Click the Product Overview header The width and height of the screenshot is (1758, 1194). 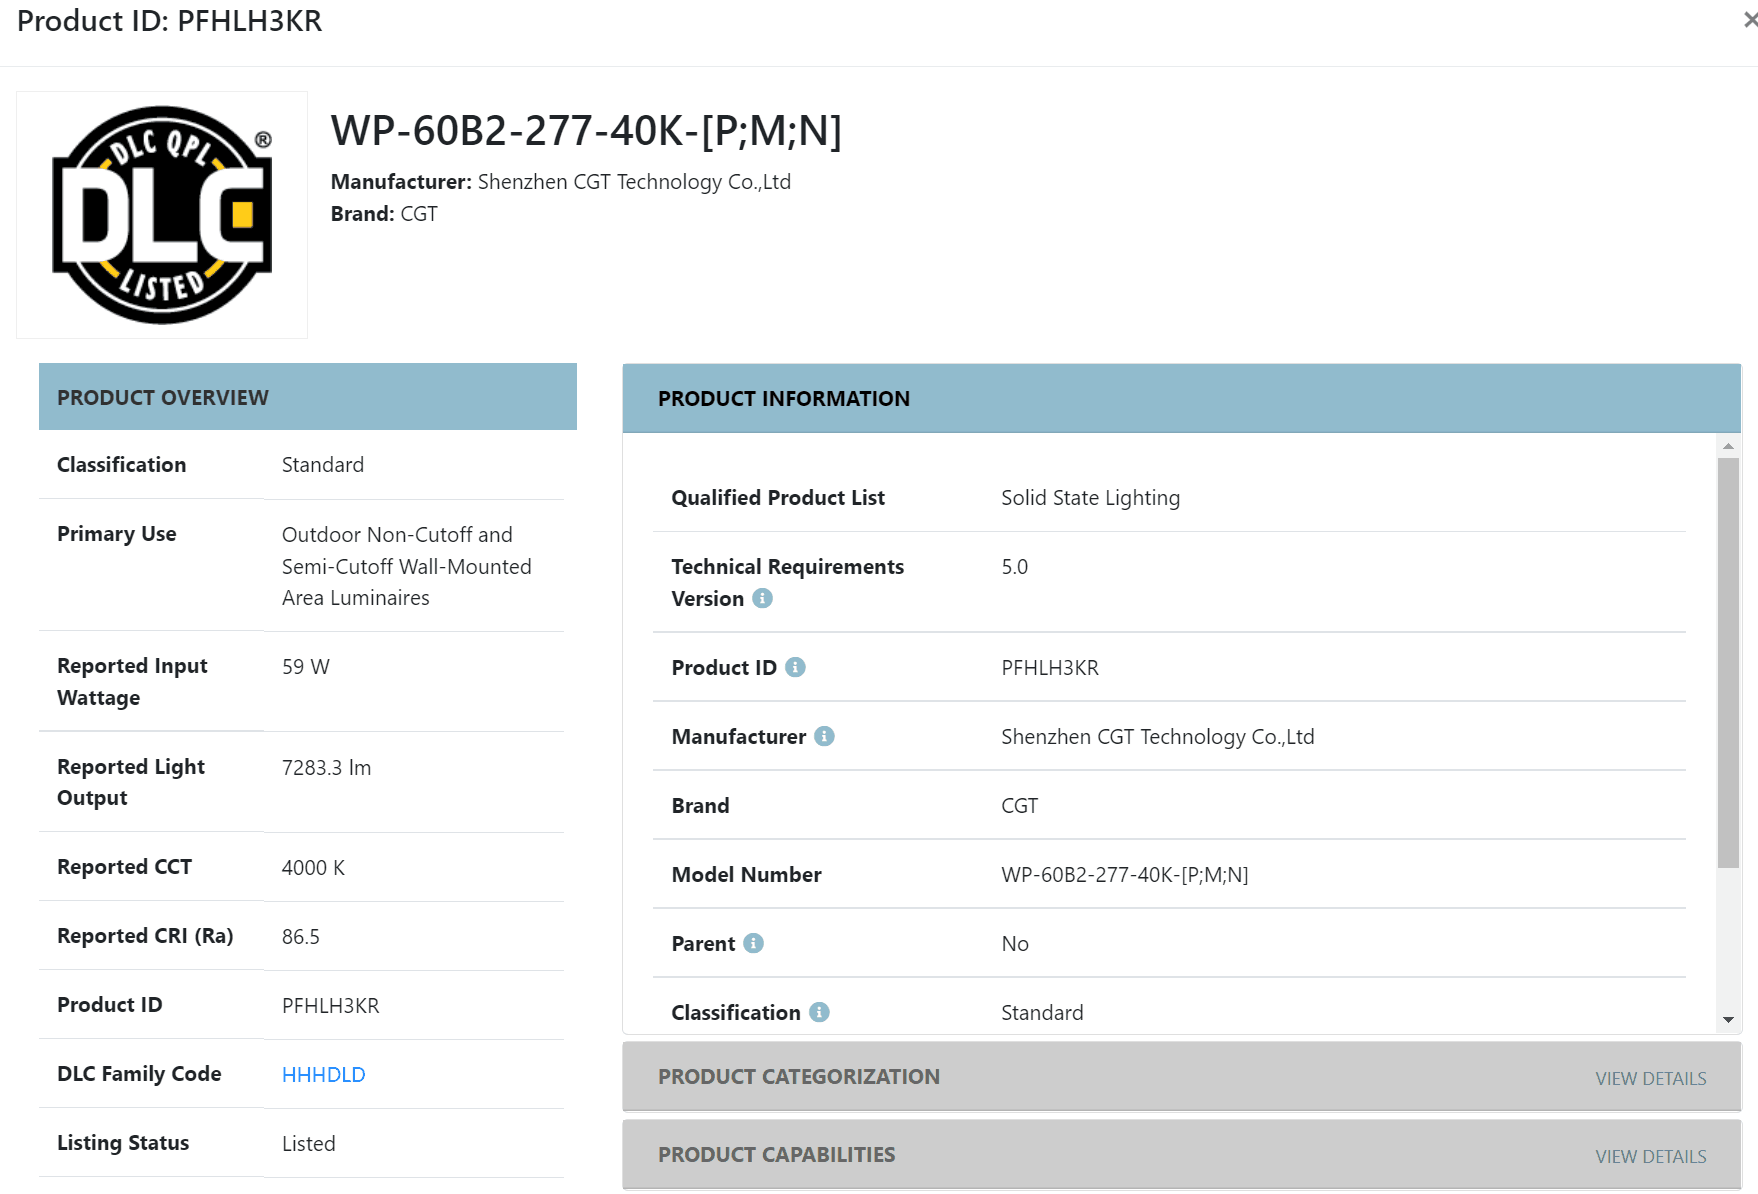point(308,397)
